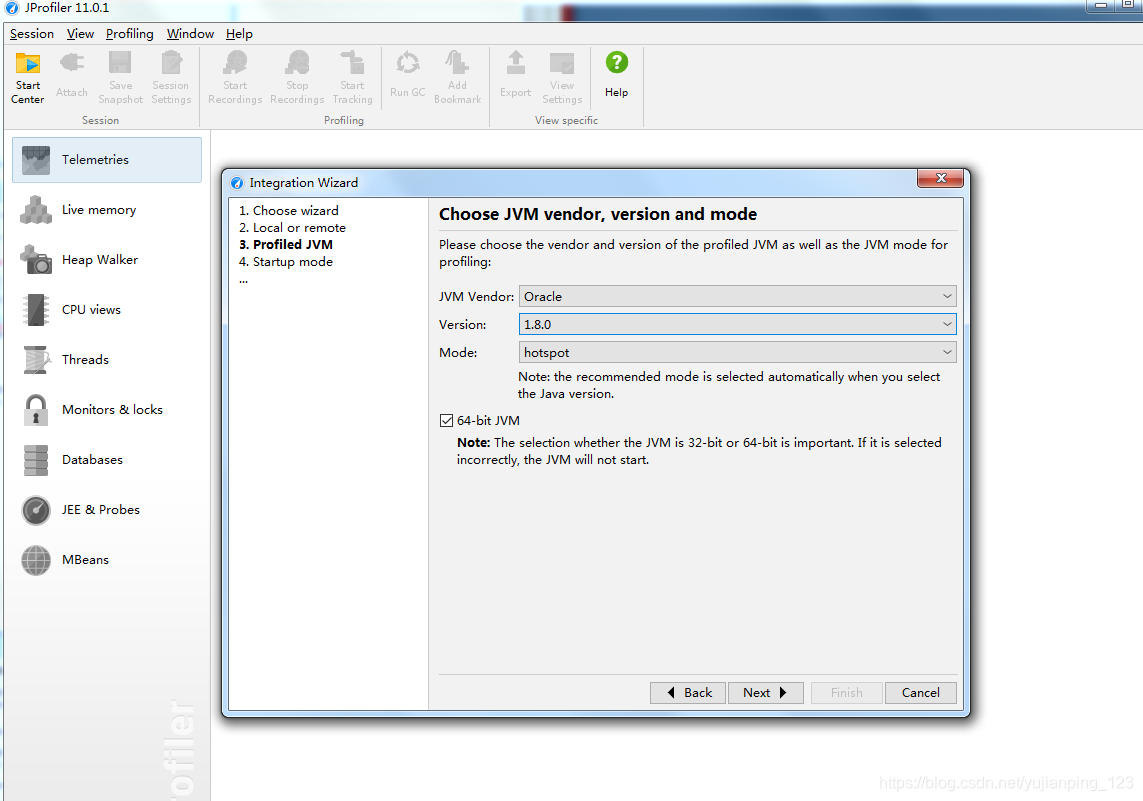Click the '3. Profiled JVM' step
The height and width of the screenshot is (801, 1143).
point(286,245)
